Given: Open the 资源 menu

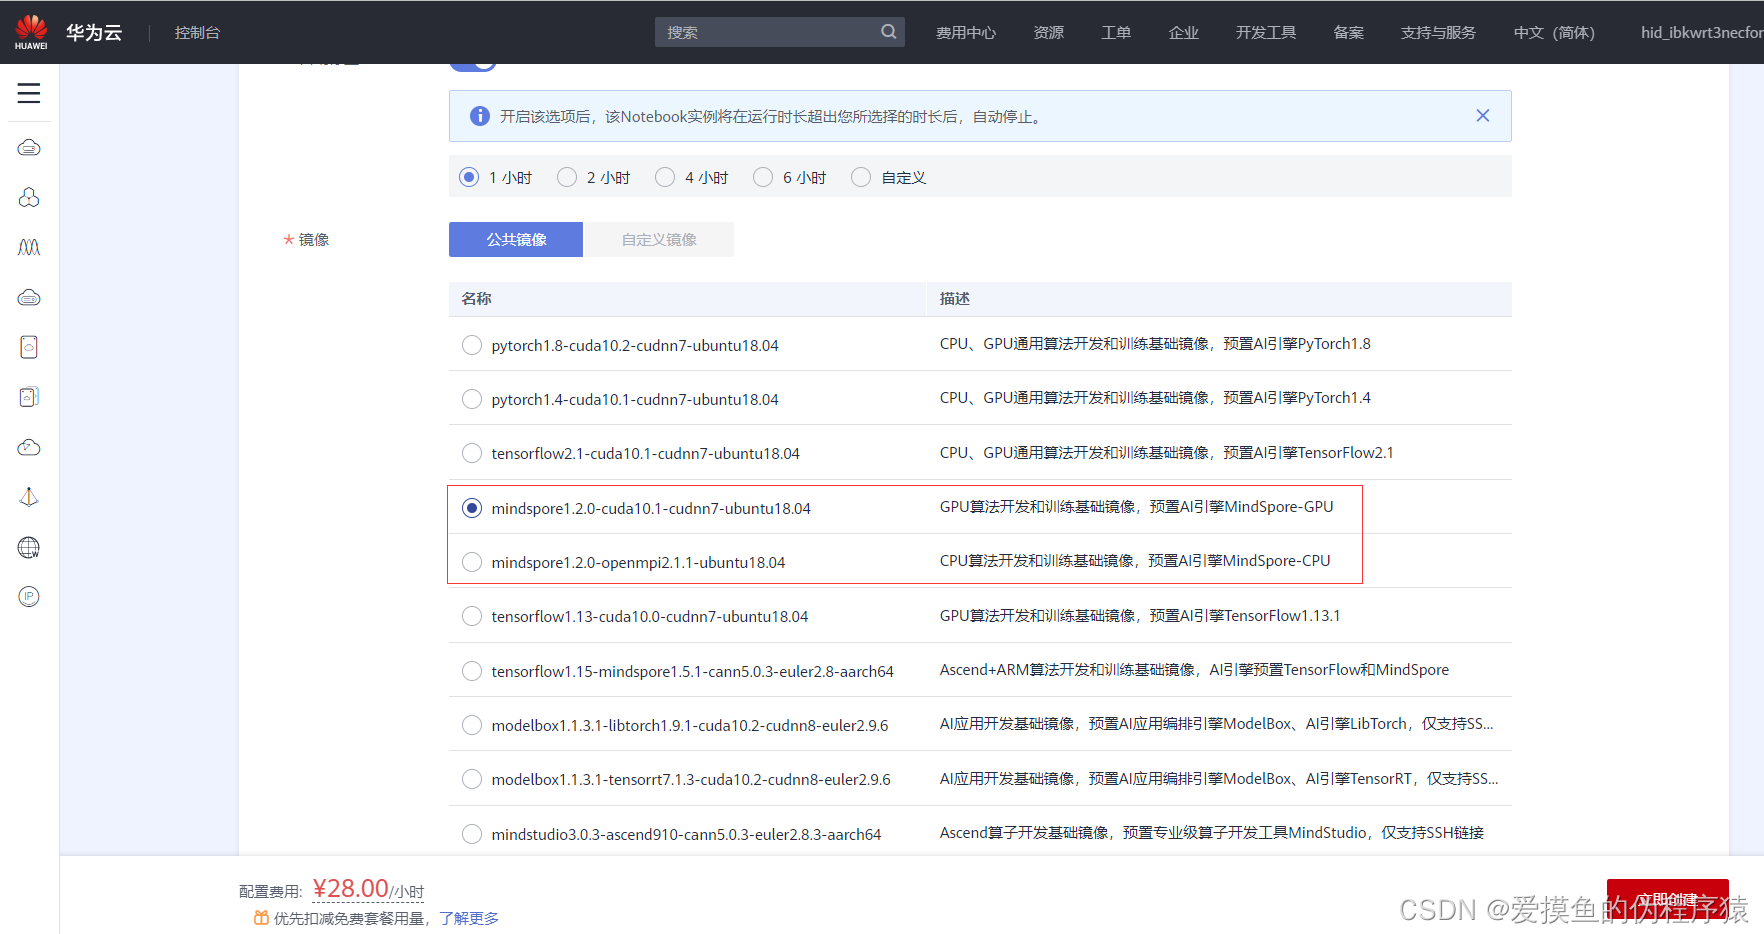Looking at the screenshot, I should point(1049,32).
